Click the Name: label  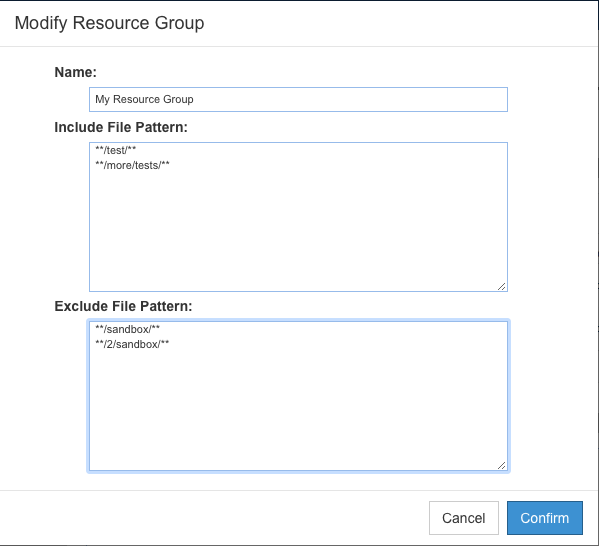click(x=76, y=72)
